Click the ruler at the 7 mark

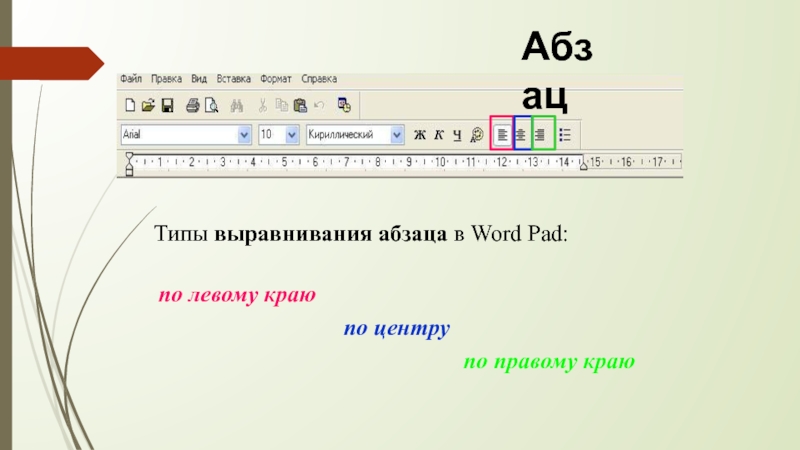point(346,162)
